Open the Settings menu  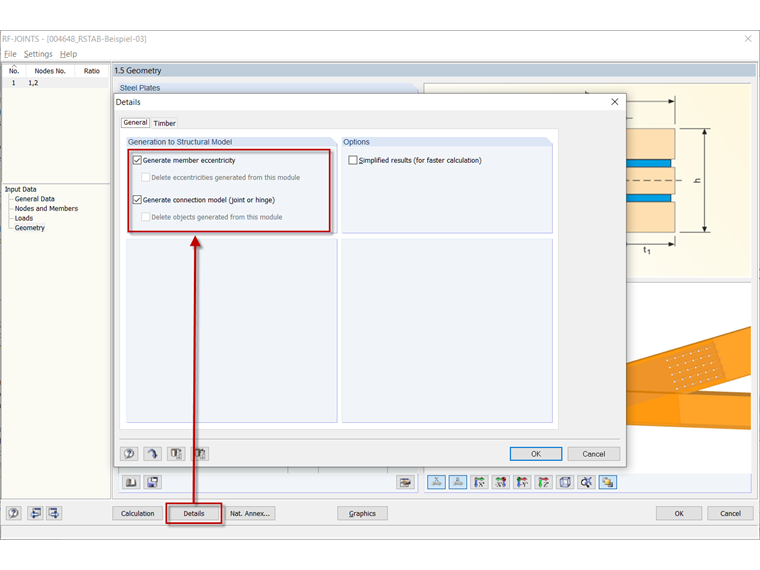pyautogui.click(x=38, y=54)
